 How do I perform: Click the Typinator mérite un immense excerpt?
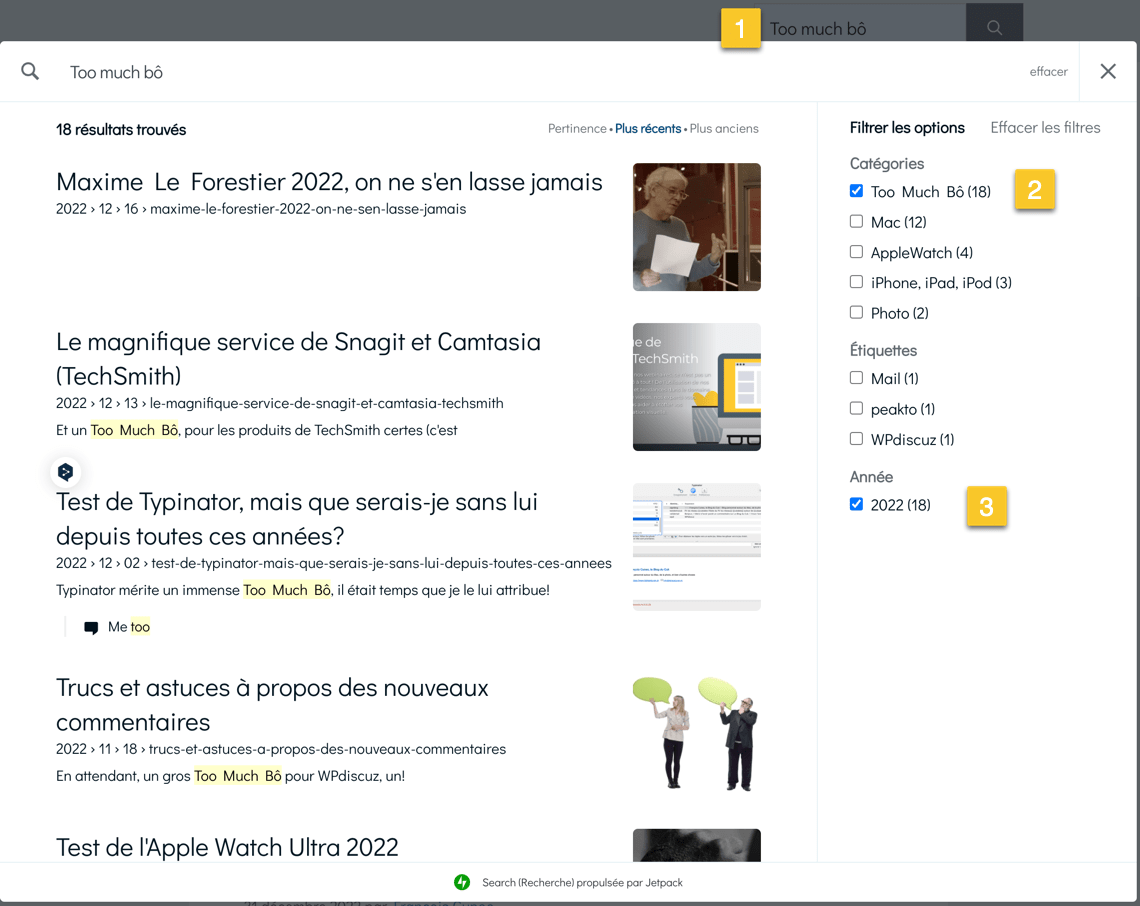click(302, 590)
